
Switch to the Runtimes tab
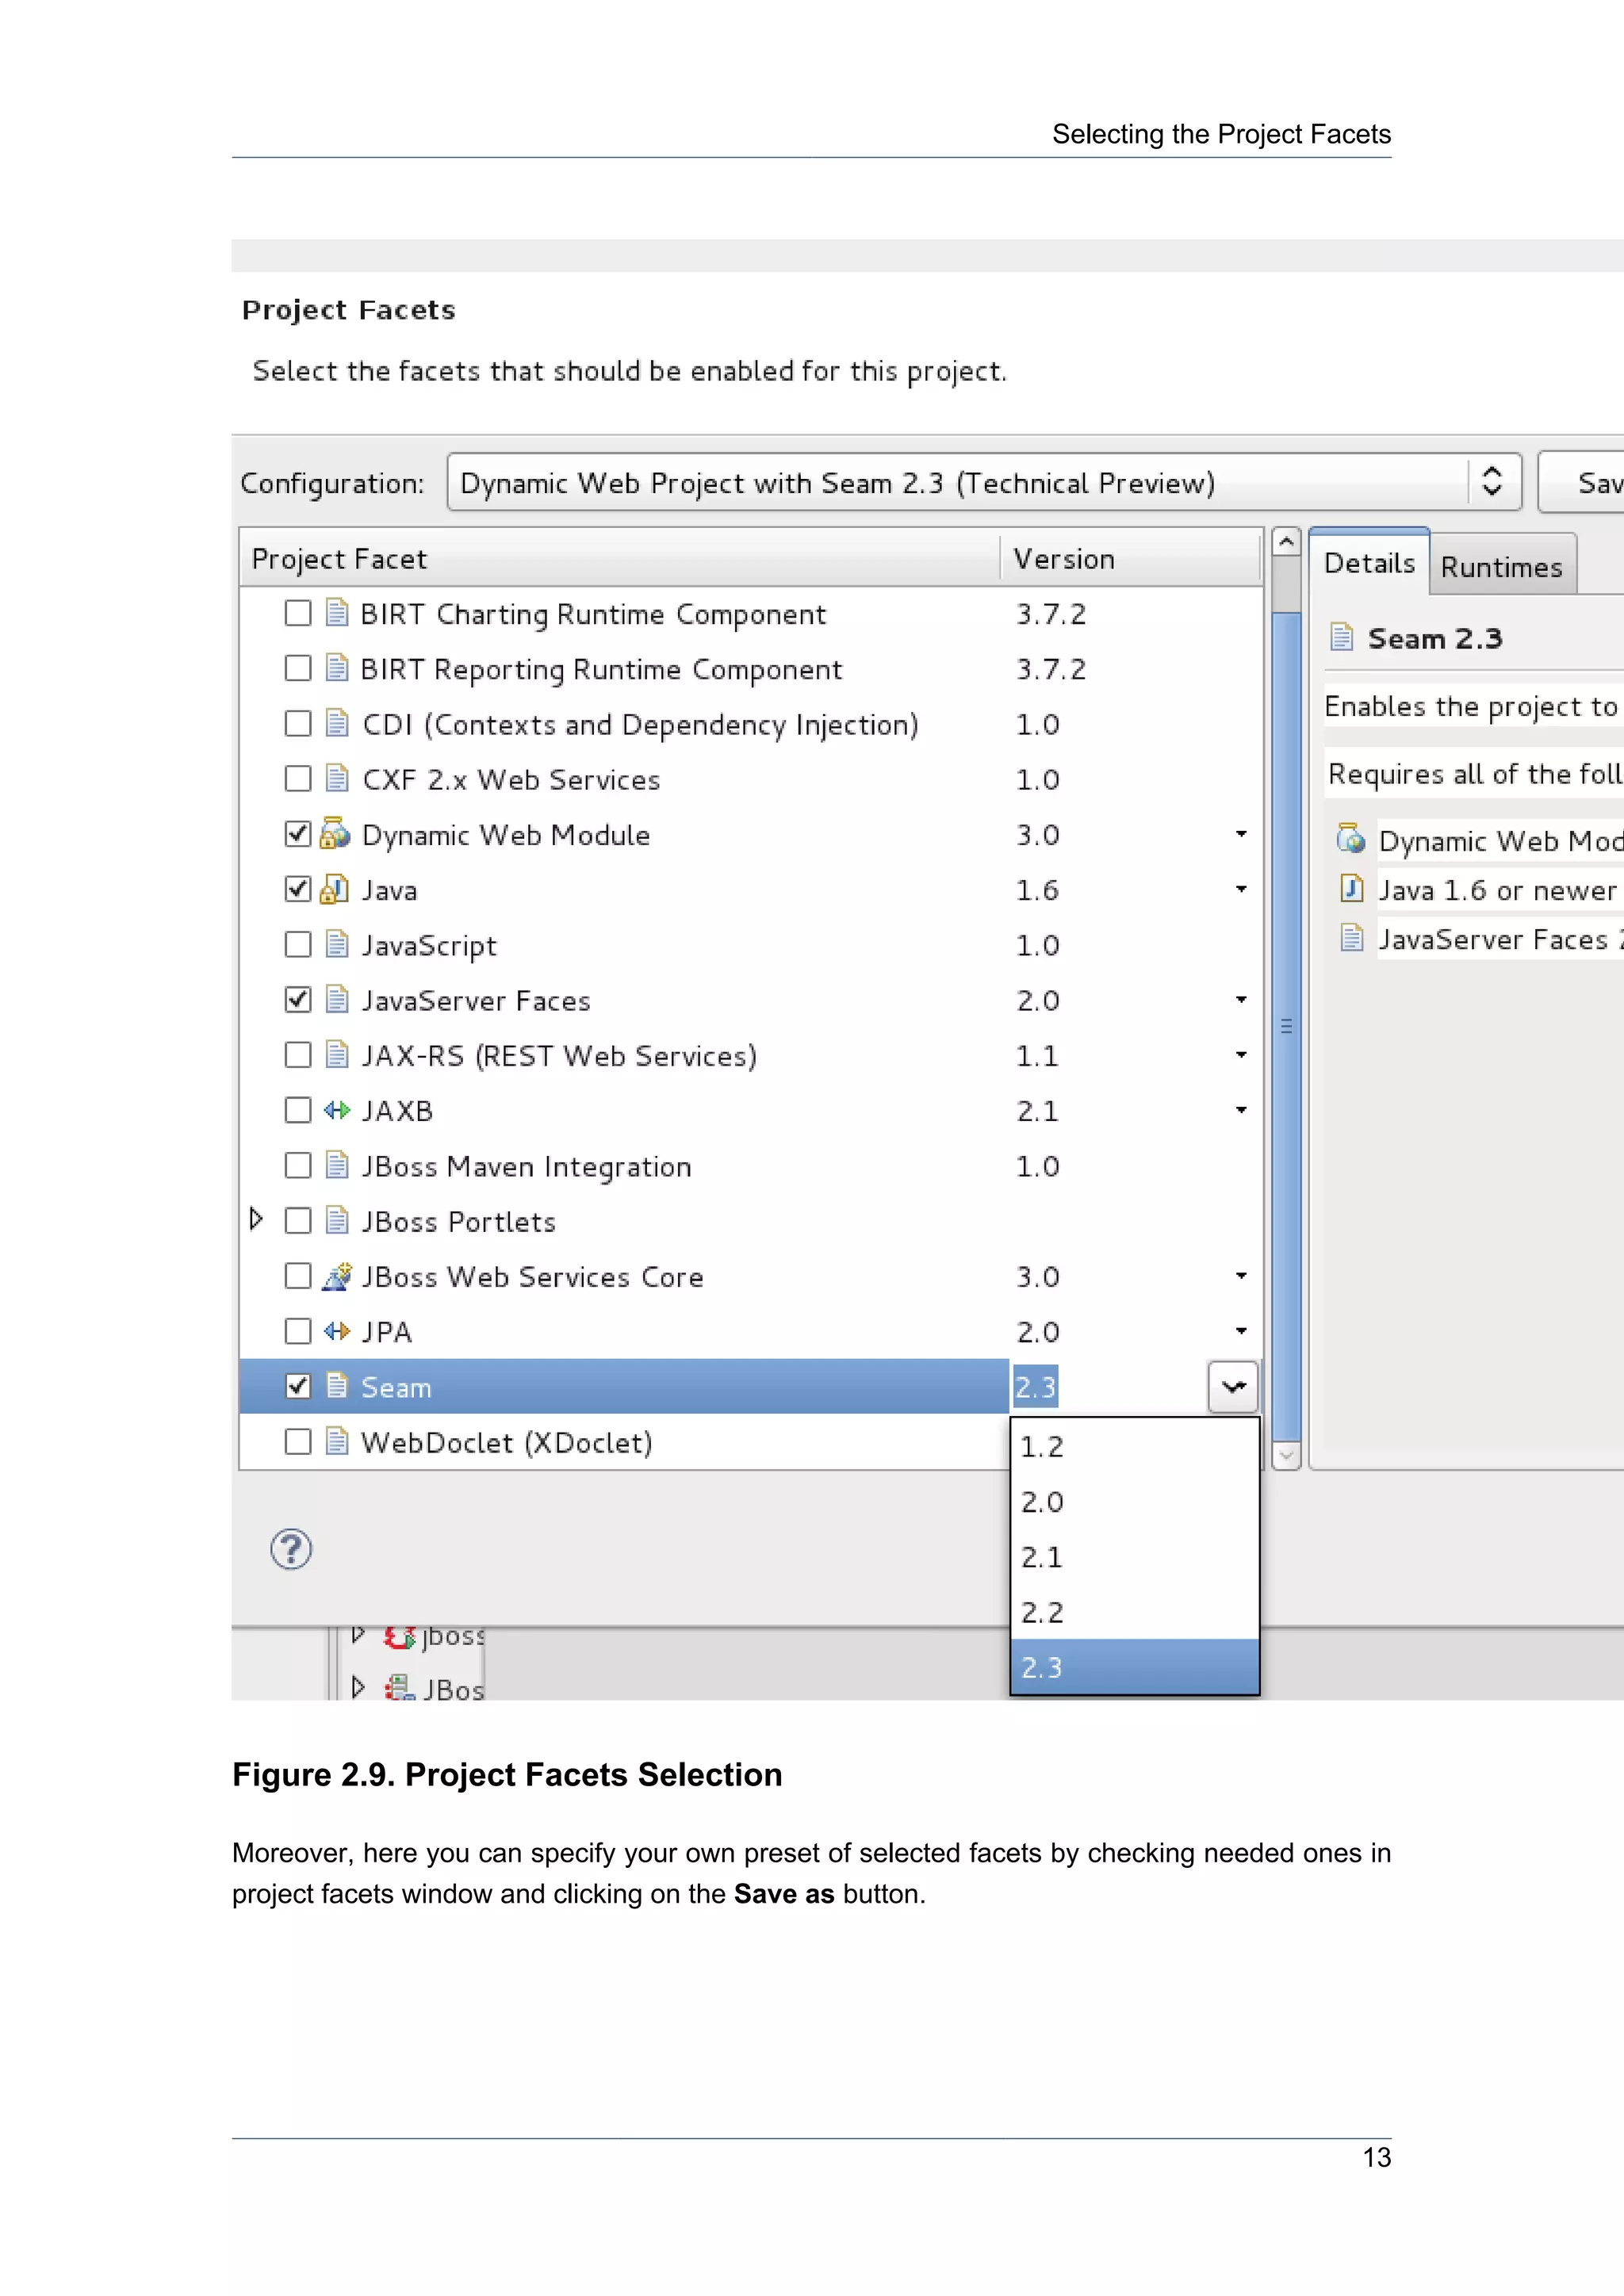[x=1502, y=566]
